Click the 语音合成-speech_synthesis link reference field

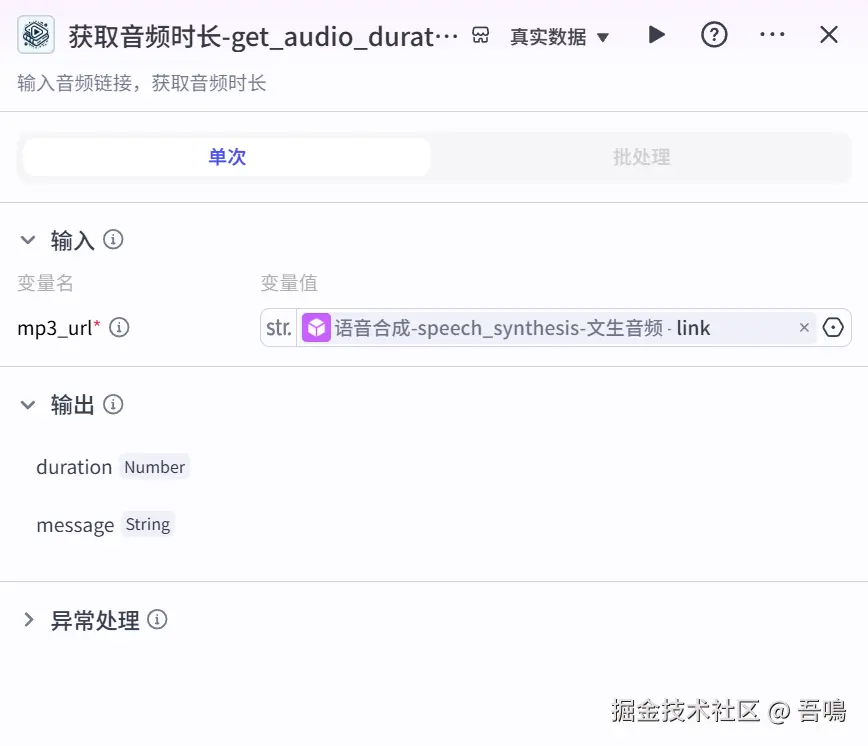click(556, 328)
